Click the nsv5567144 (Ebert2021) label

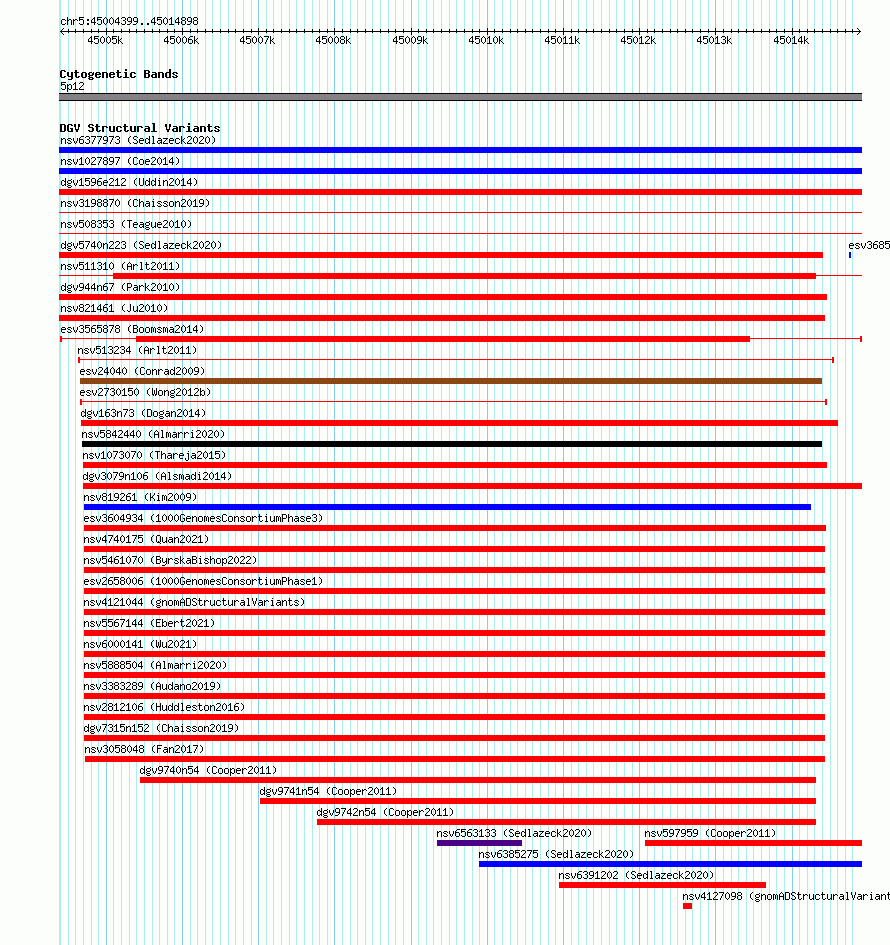point(149,623)
